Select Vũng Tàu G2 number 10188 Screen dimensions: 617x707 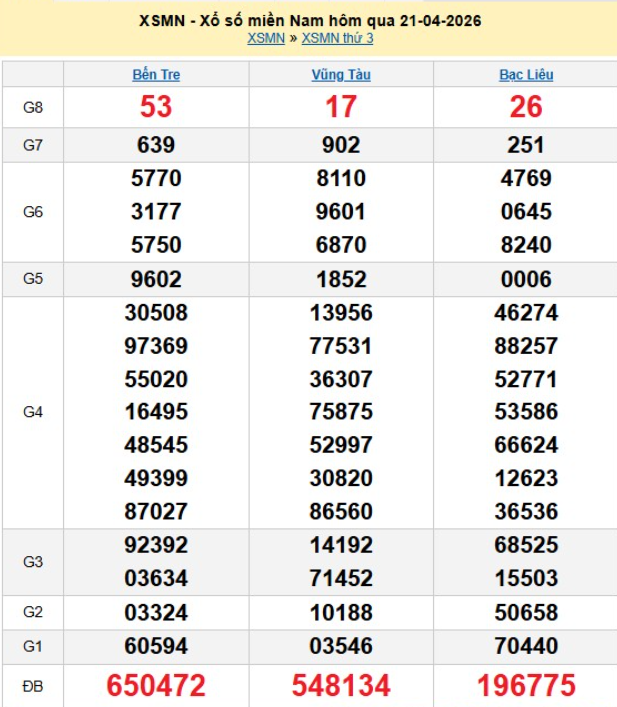(341, 612)
